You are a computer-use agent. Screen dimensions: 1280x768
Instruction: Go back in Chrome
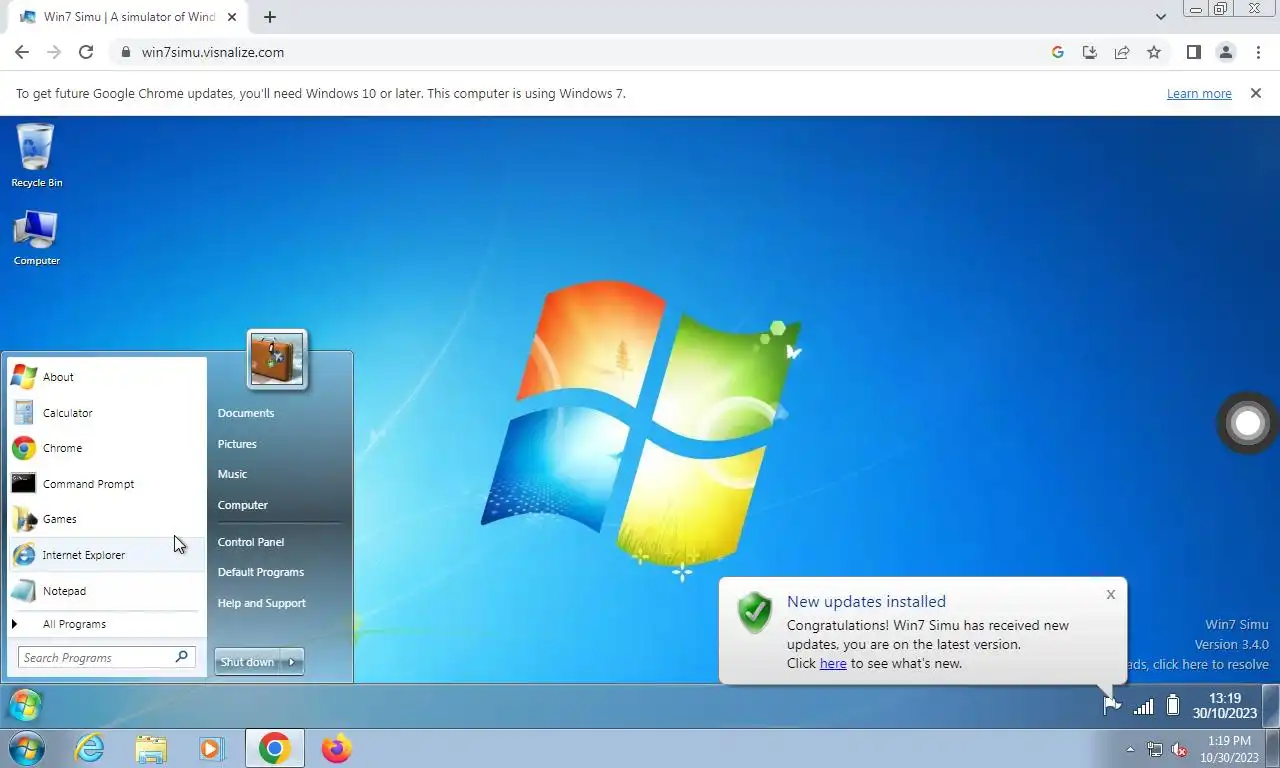click(22, 52)
